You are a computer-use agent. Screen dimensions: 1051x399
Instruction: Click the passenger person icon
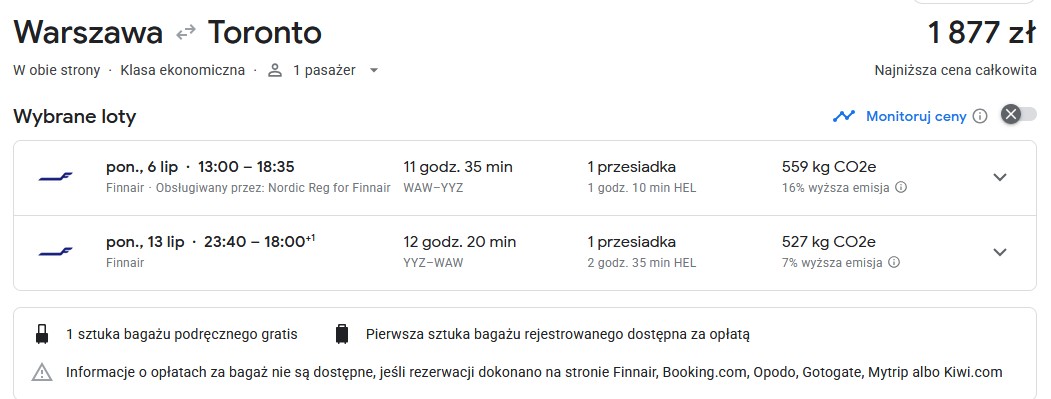[x=275, y=70]
